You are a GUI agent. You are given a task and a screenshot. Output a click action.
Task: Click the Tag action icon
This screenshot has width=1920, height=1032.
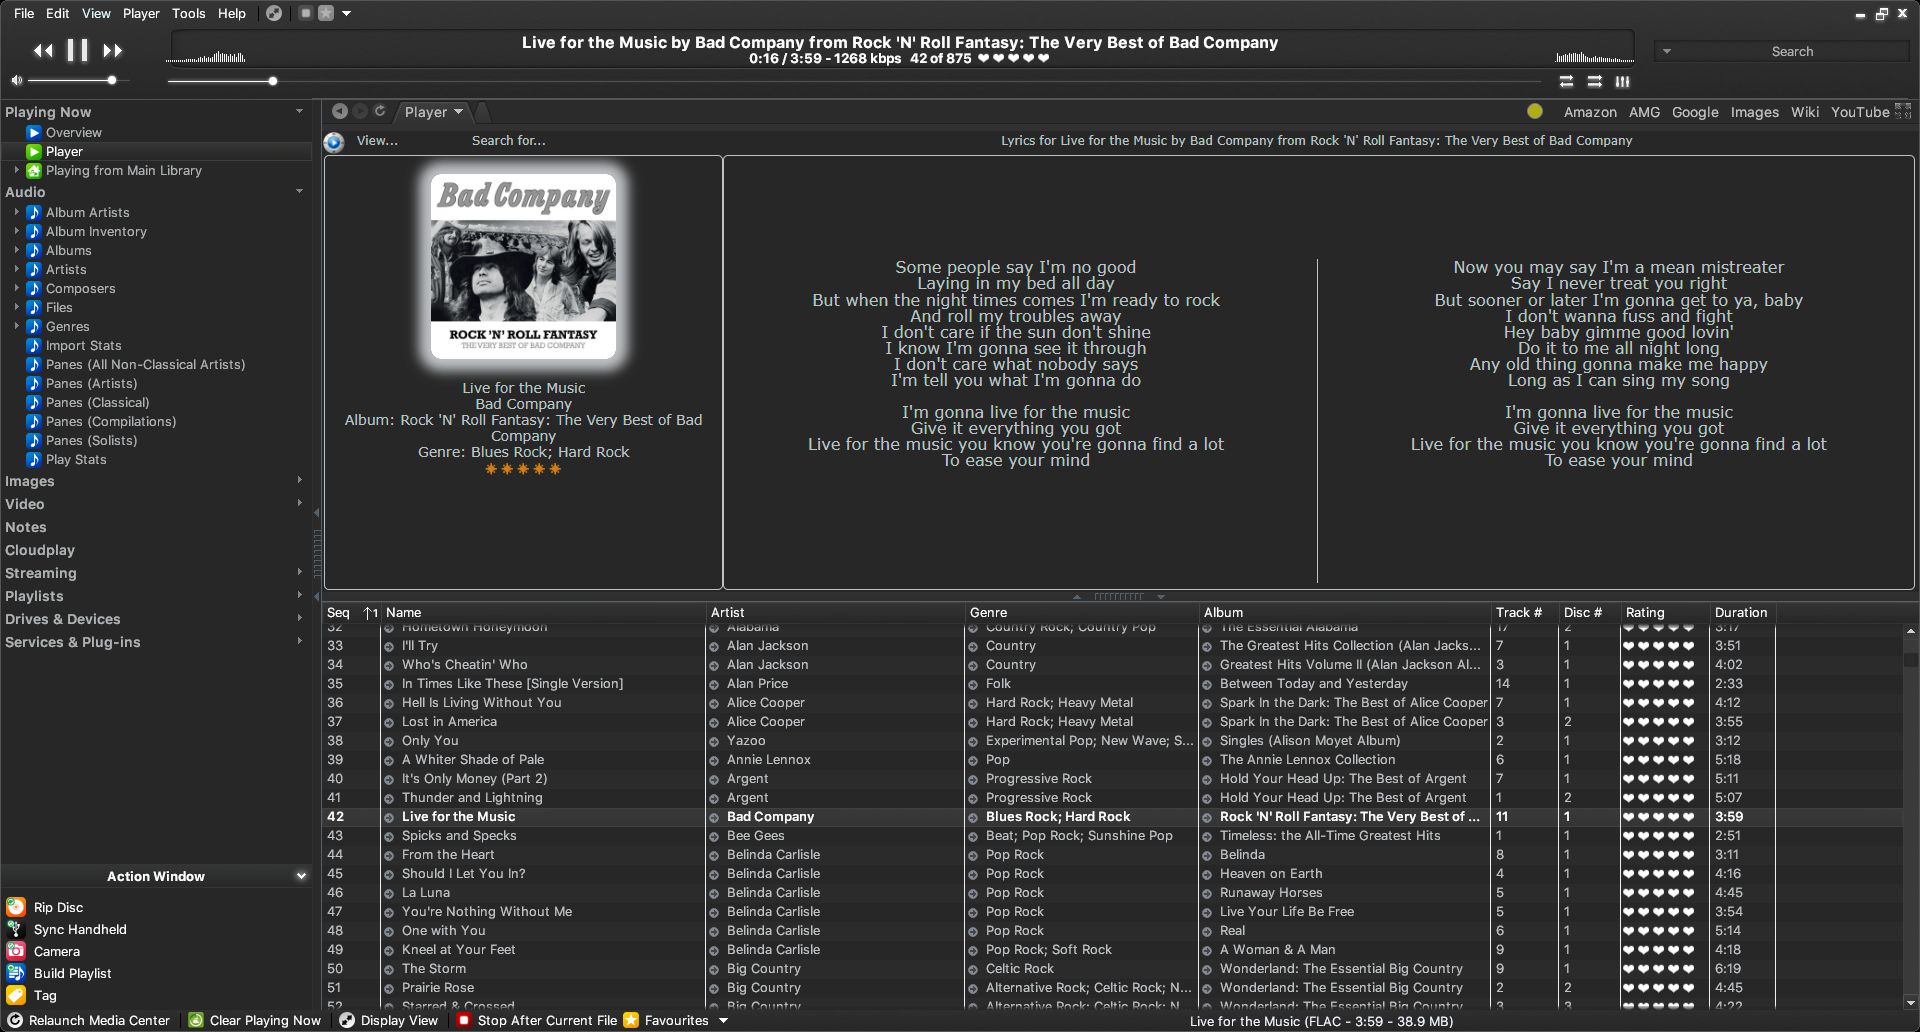tap(16, 995)
